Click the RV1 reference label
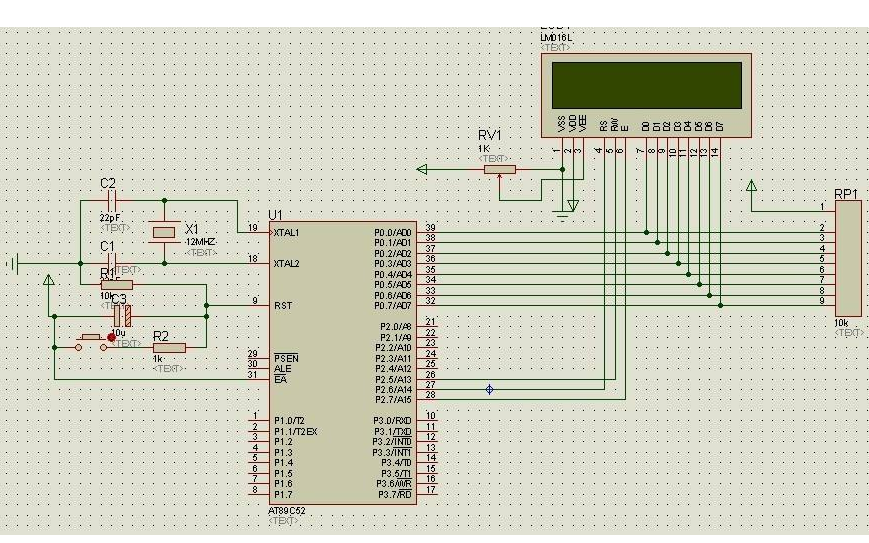The image size is (869, 543). coord(490,135)
